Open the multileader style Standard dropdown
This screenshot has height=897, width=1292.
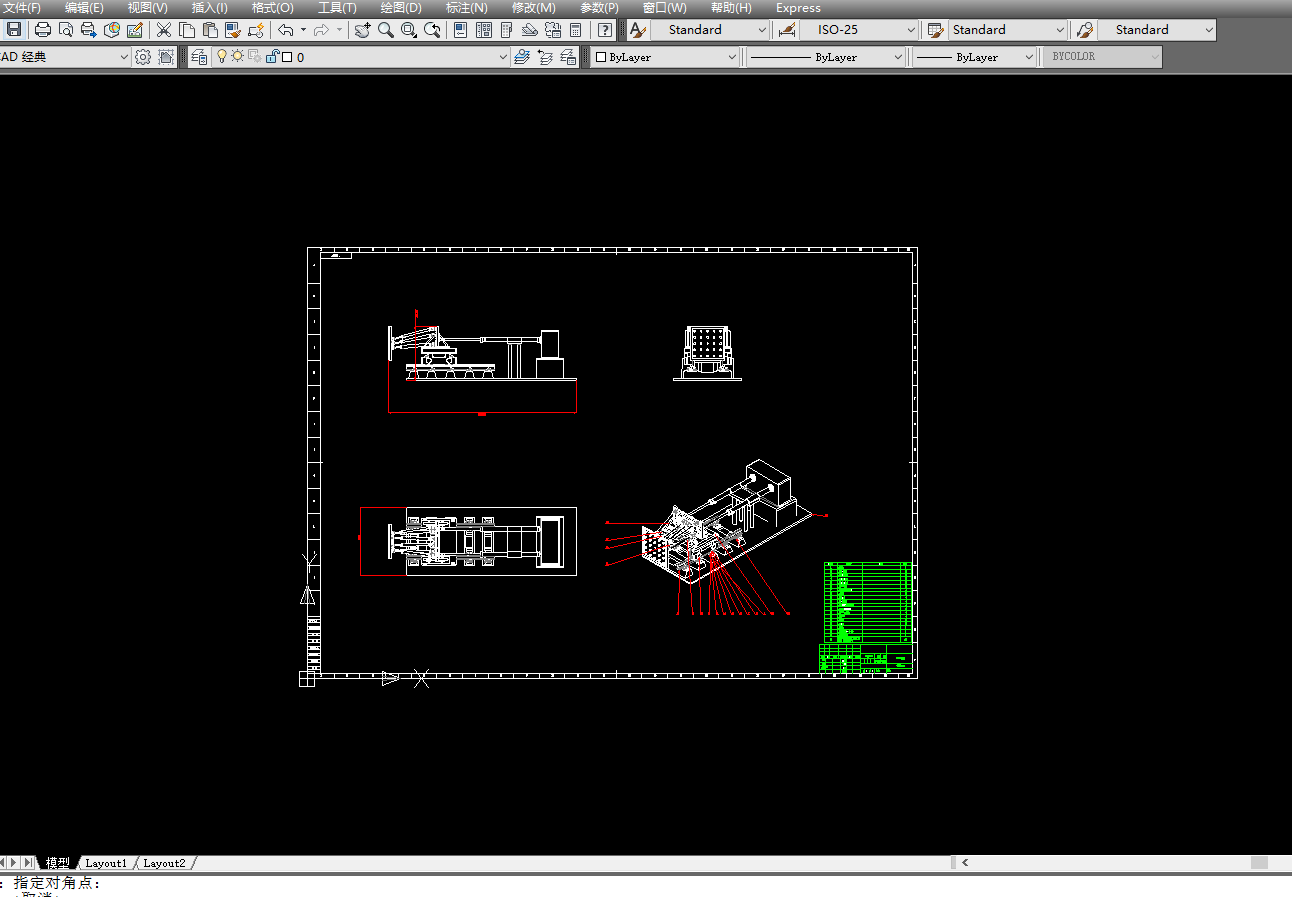coord(1157,30)
